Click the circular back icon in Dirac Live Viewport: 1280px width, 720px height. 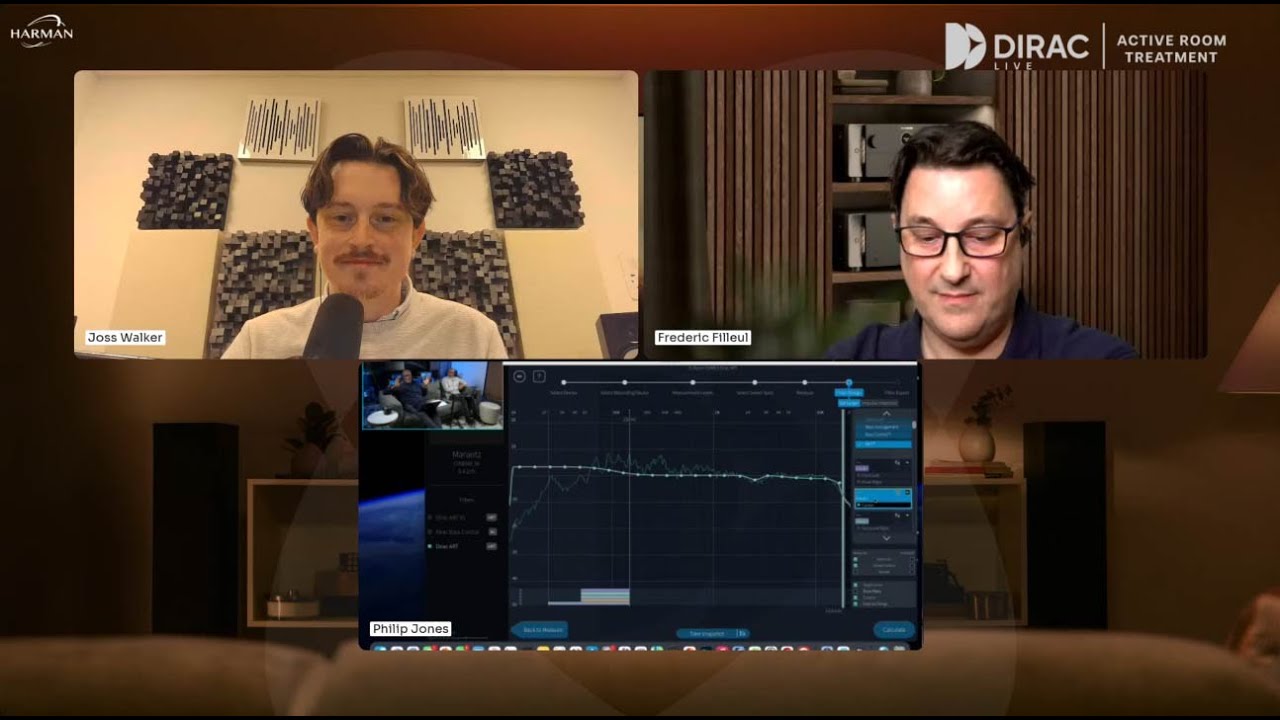(520, 376)
